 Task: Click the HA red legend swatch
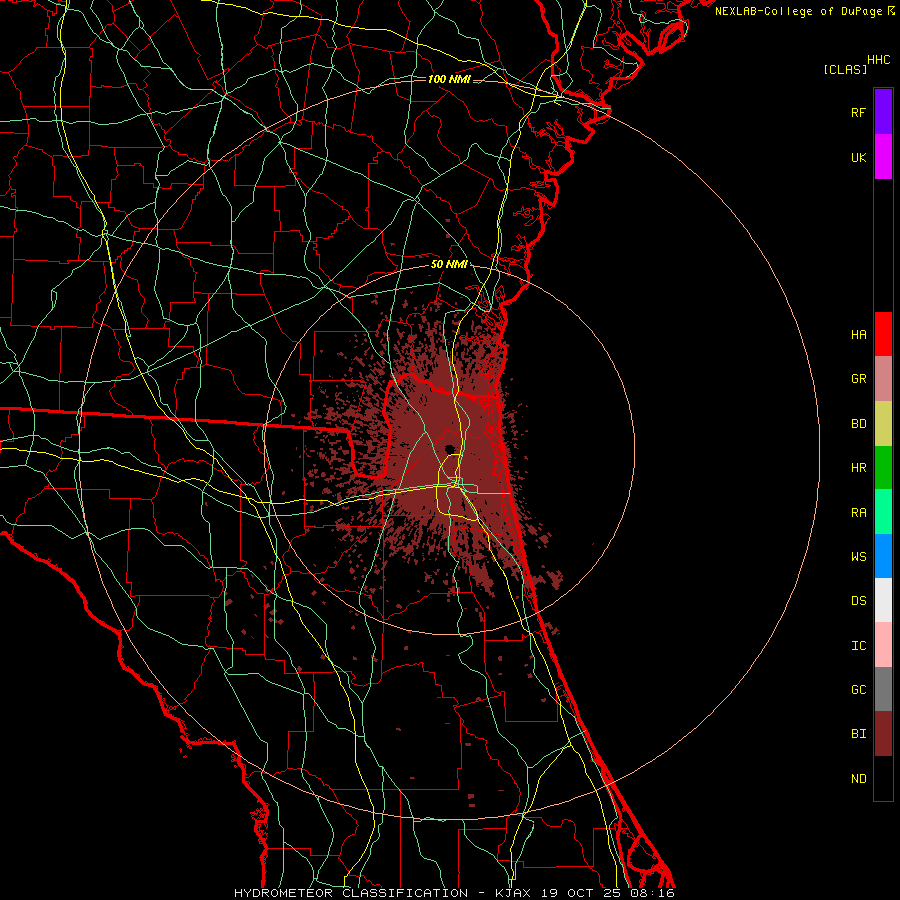pyautogui.click(x=883, y=334)
